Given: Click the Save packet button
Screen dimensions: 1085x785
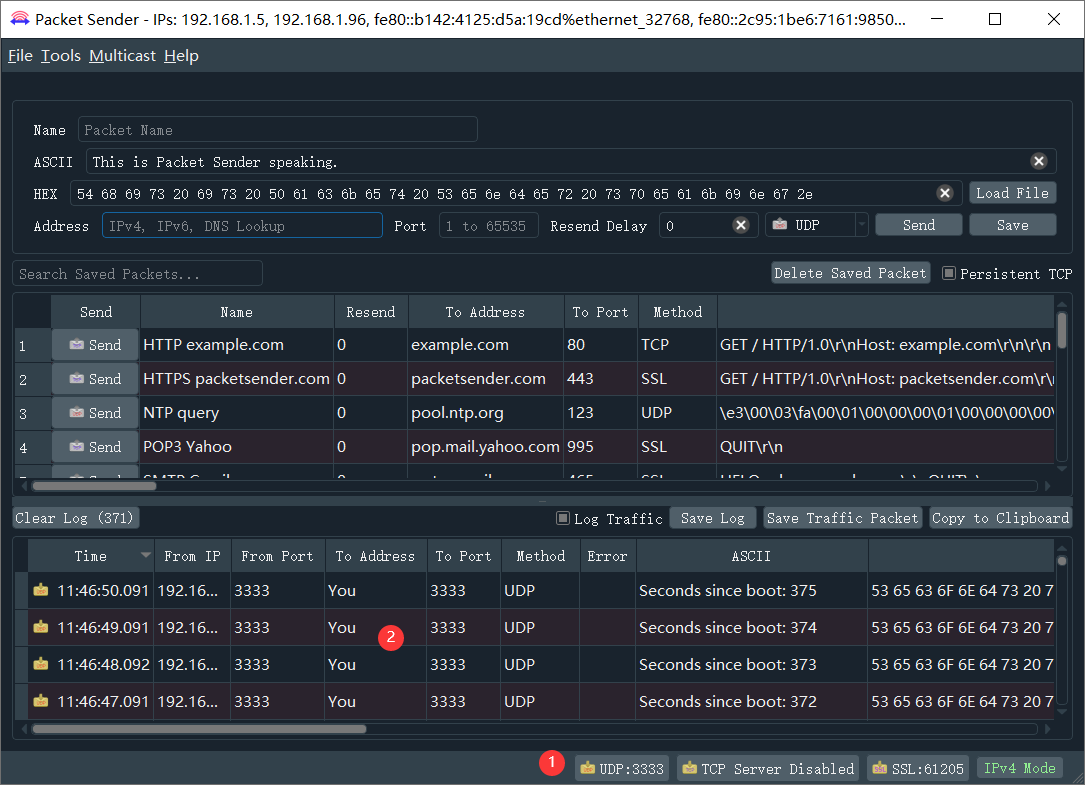Looking at the screenshot, I should 1012,225.
